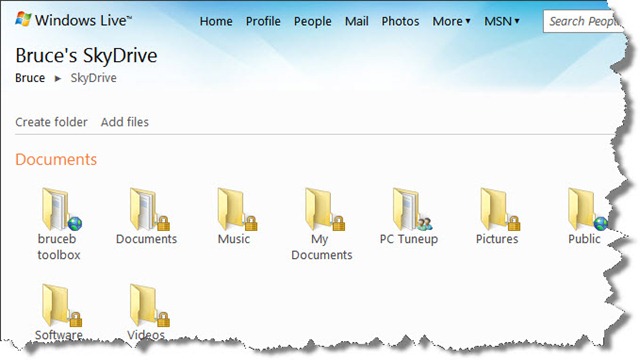Click the SkyDrive breadcrumb entry
Image resolution: width=640 pixels, height=360 pixels.
93,78
